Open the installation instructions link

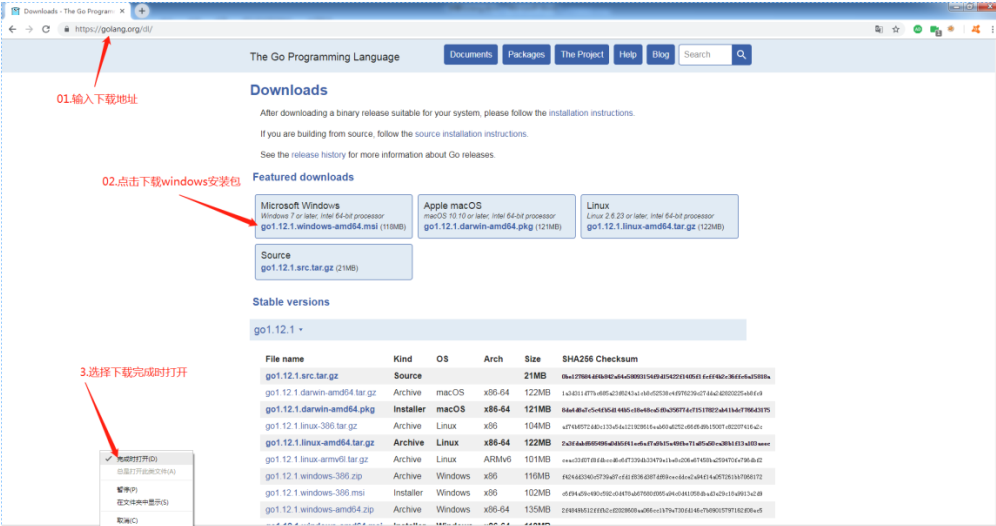click(591, 113)
